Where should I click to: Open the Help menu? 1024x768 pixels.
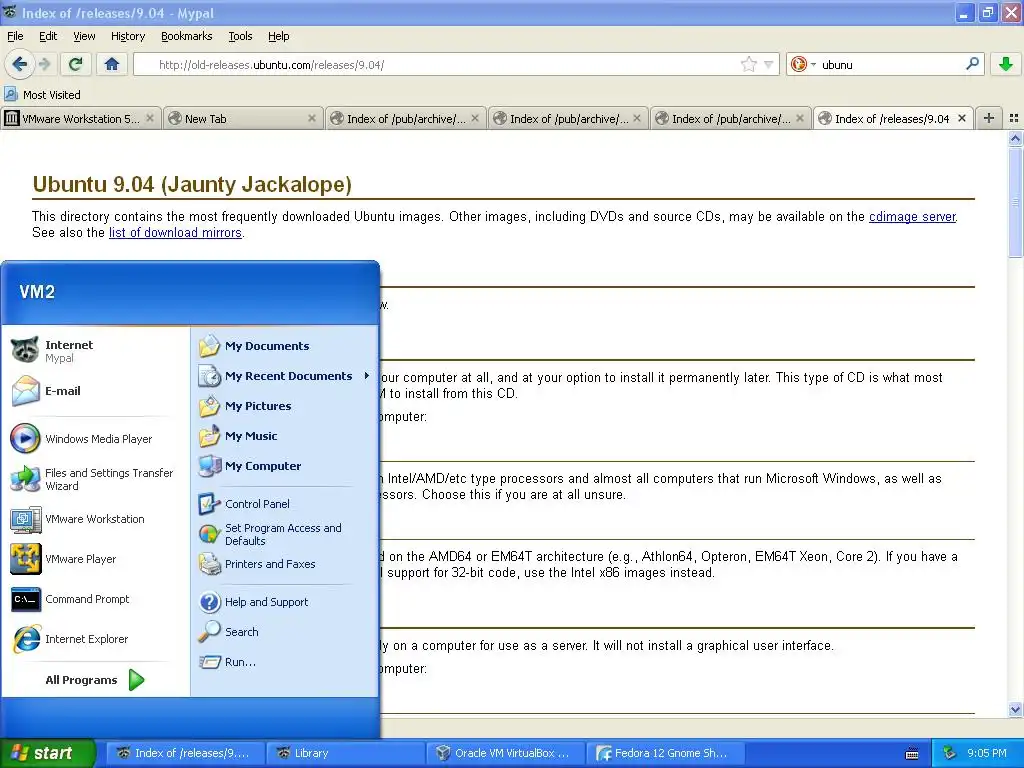(278, 36)
